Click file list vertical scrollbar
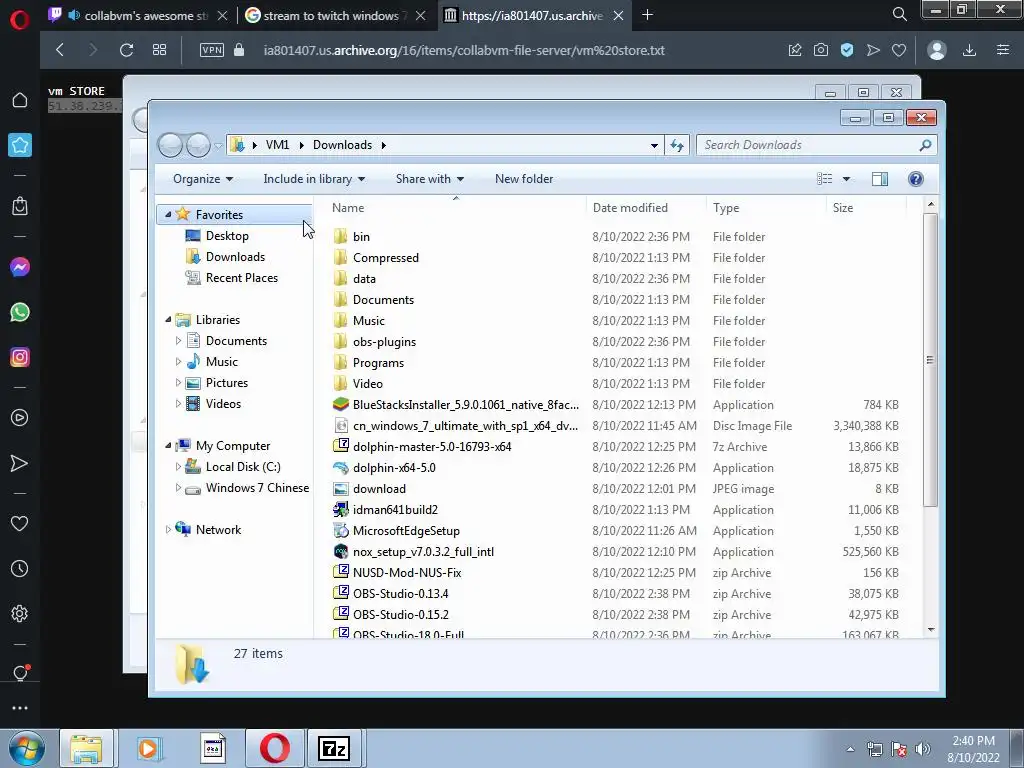 point(931,359)
